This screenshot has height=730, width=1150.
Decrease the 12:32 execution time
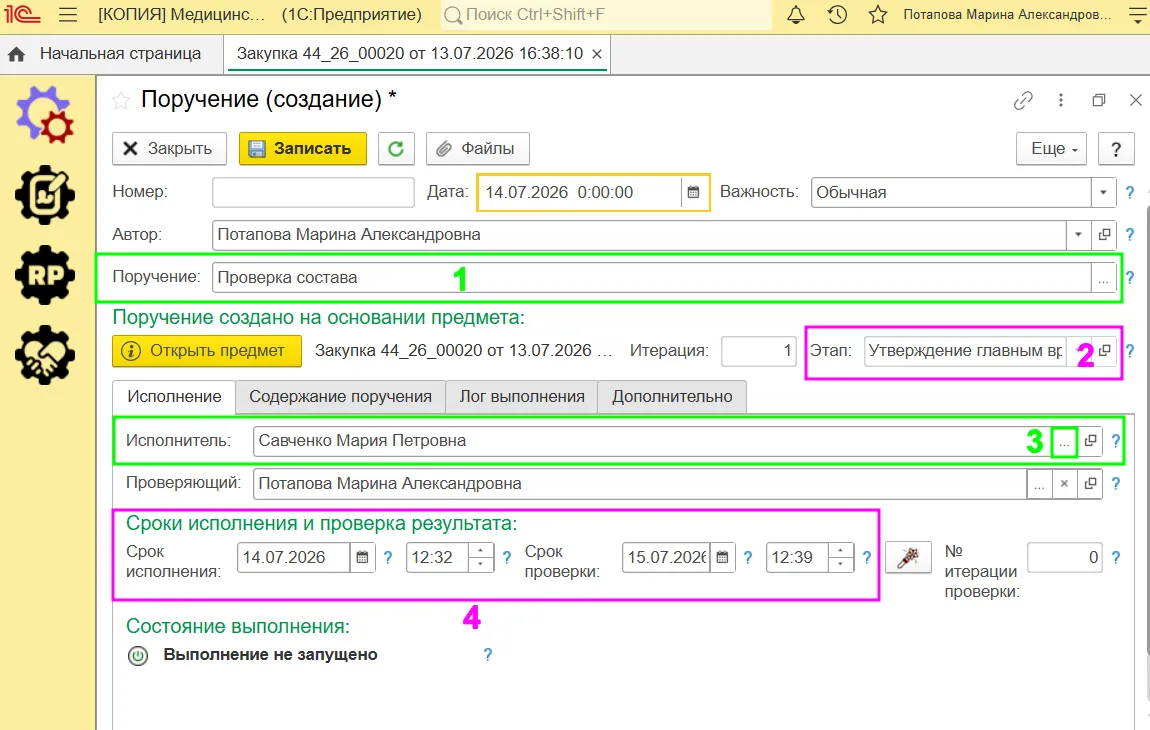pos(480,565)
